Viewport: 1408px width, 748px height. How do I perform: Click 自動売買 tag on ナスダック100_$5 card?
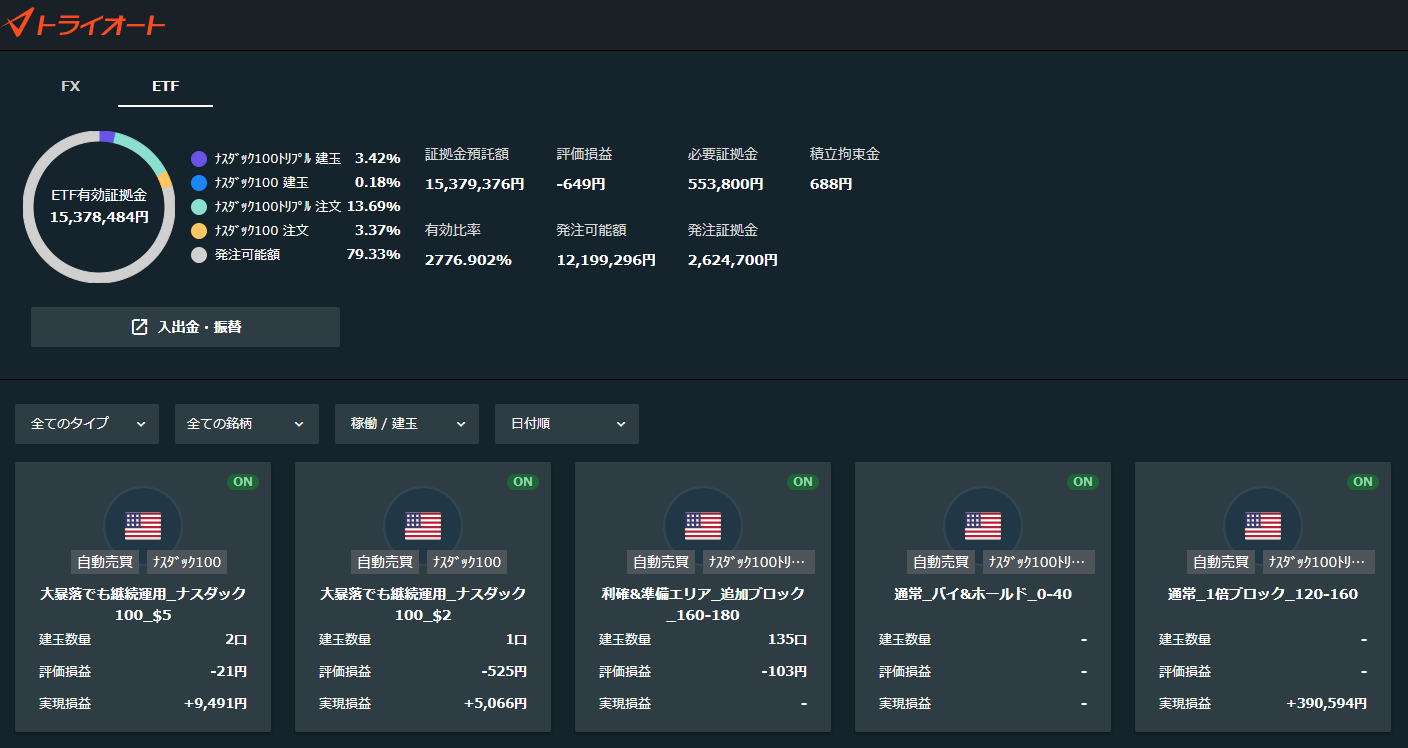pos(107,562)
